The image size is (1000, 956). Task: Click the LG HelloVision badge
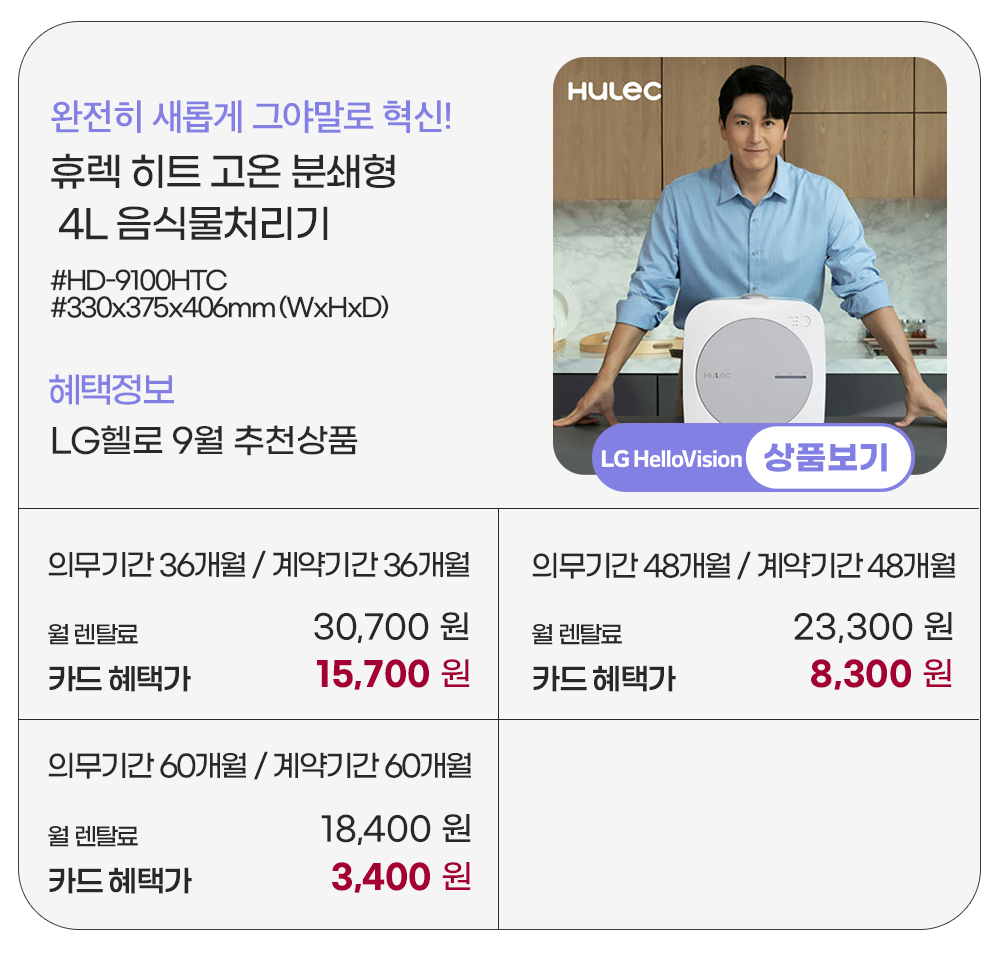(671, 459)
